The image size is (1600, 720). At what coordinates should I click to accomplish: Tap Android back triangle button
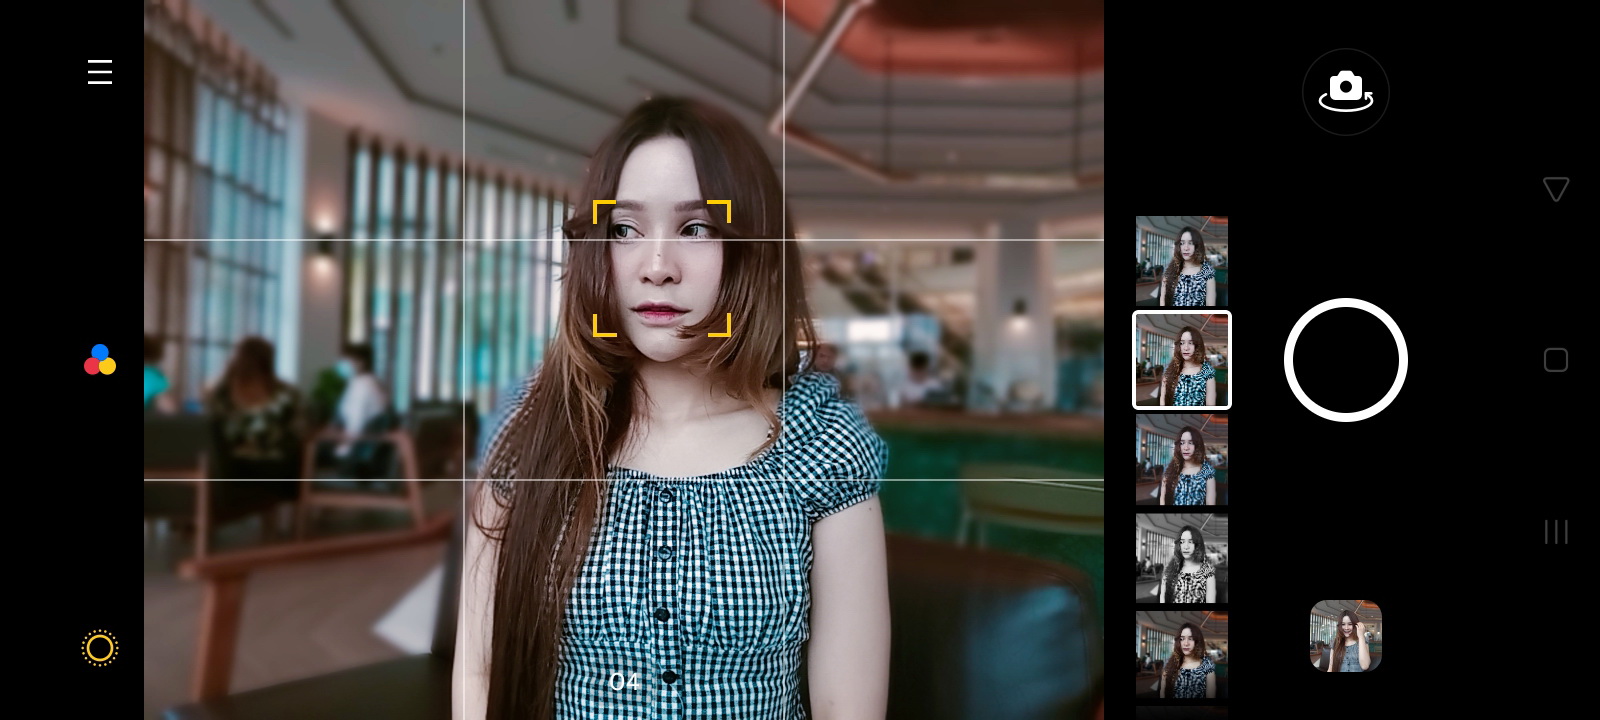click(1555, 189)
